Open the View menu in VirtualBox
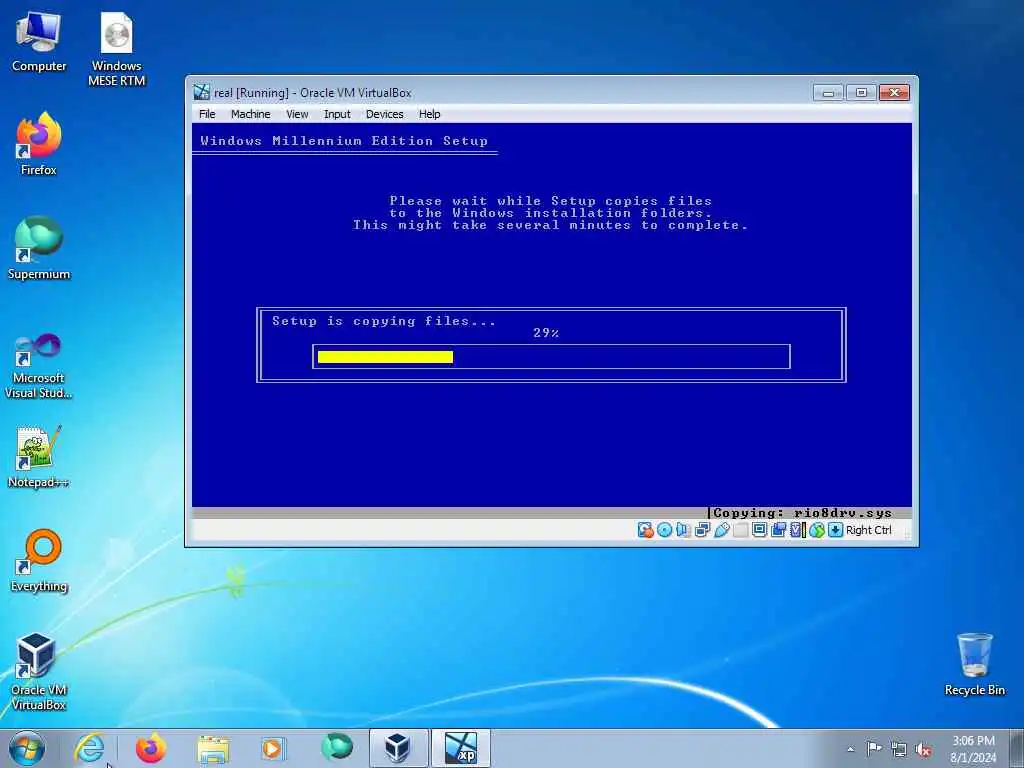 [296, 114]
